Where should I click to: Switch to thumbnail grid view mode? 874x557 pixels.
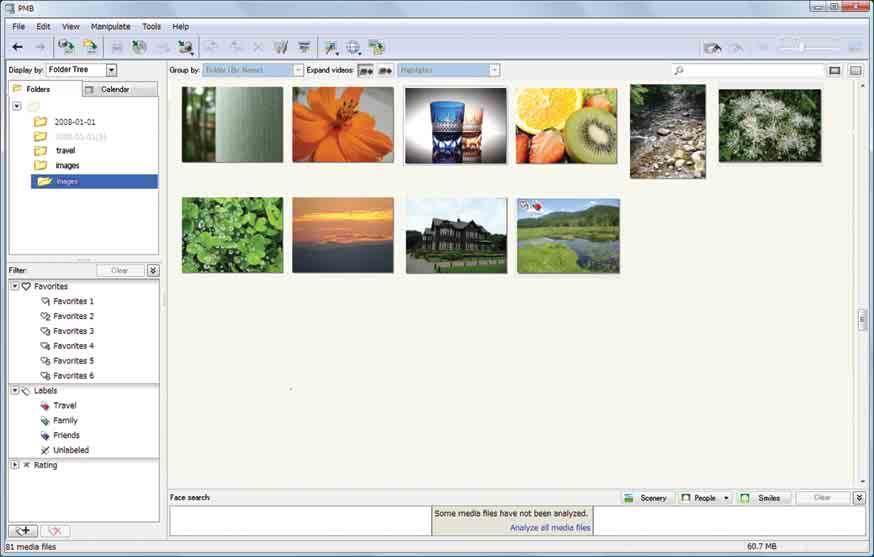click(x=855, y=70)
